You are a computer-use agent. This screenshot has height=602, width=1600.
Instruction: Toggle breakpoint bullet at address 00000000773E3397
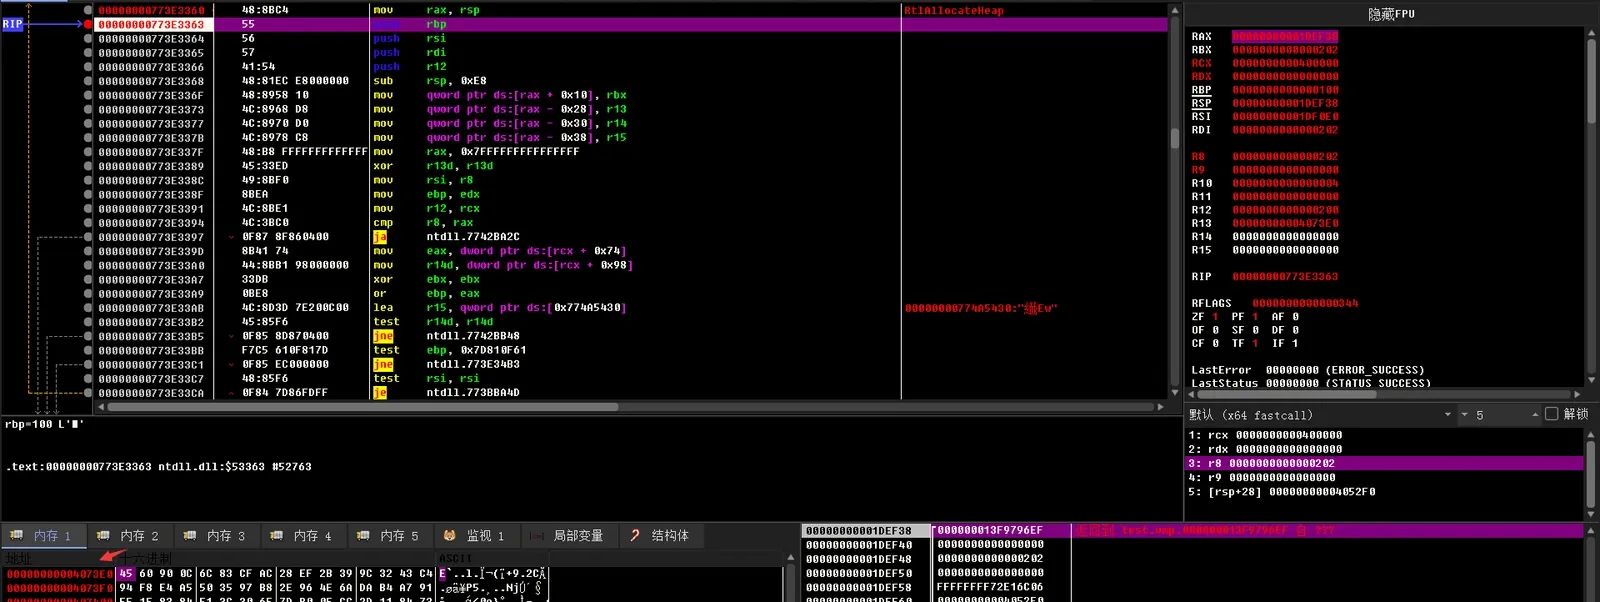88,237
